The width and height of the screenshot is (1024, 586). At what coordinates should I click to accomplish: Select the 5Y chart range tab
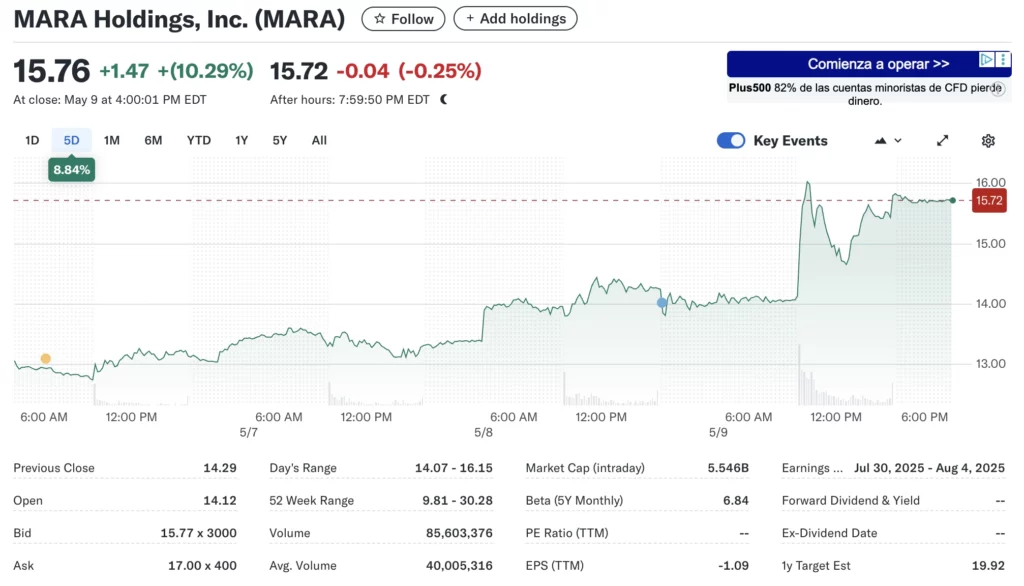tap(280, 140)
